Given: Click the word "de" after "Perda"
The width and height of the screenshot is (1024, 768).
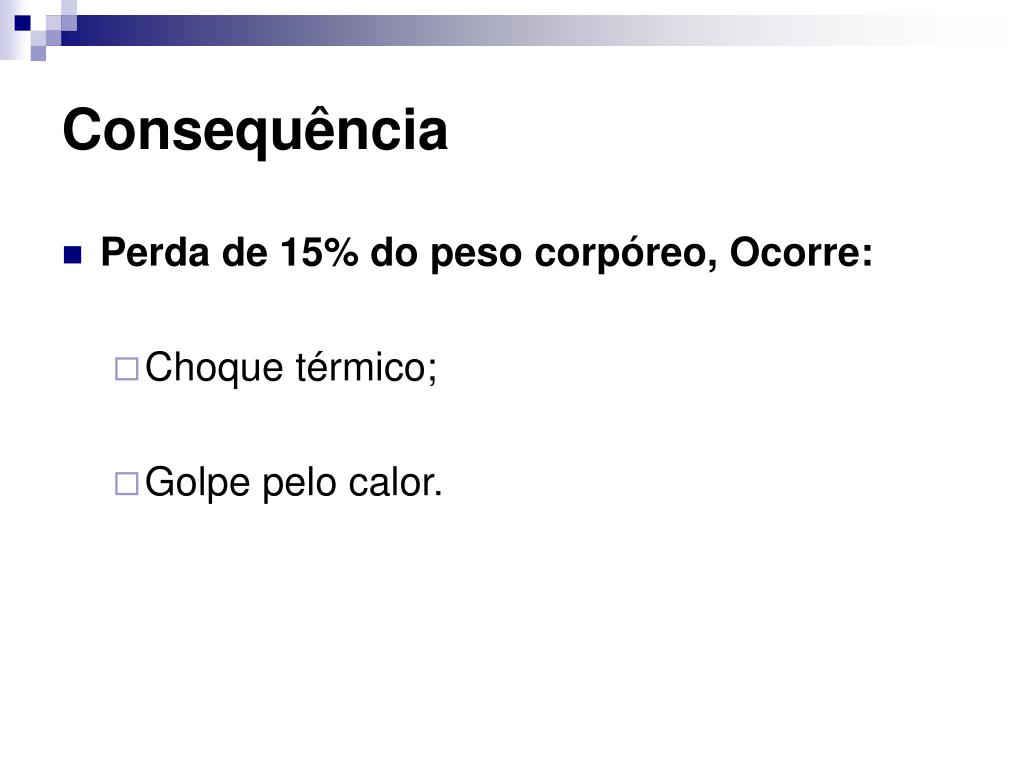Looking at the screenshot, I should [x=245, y=253].
